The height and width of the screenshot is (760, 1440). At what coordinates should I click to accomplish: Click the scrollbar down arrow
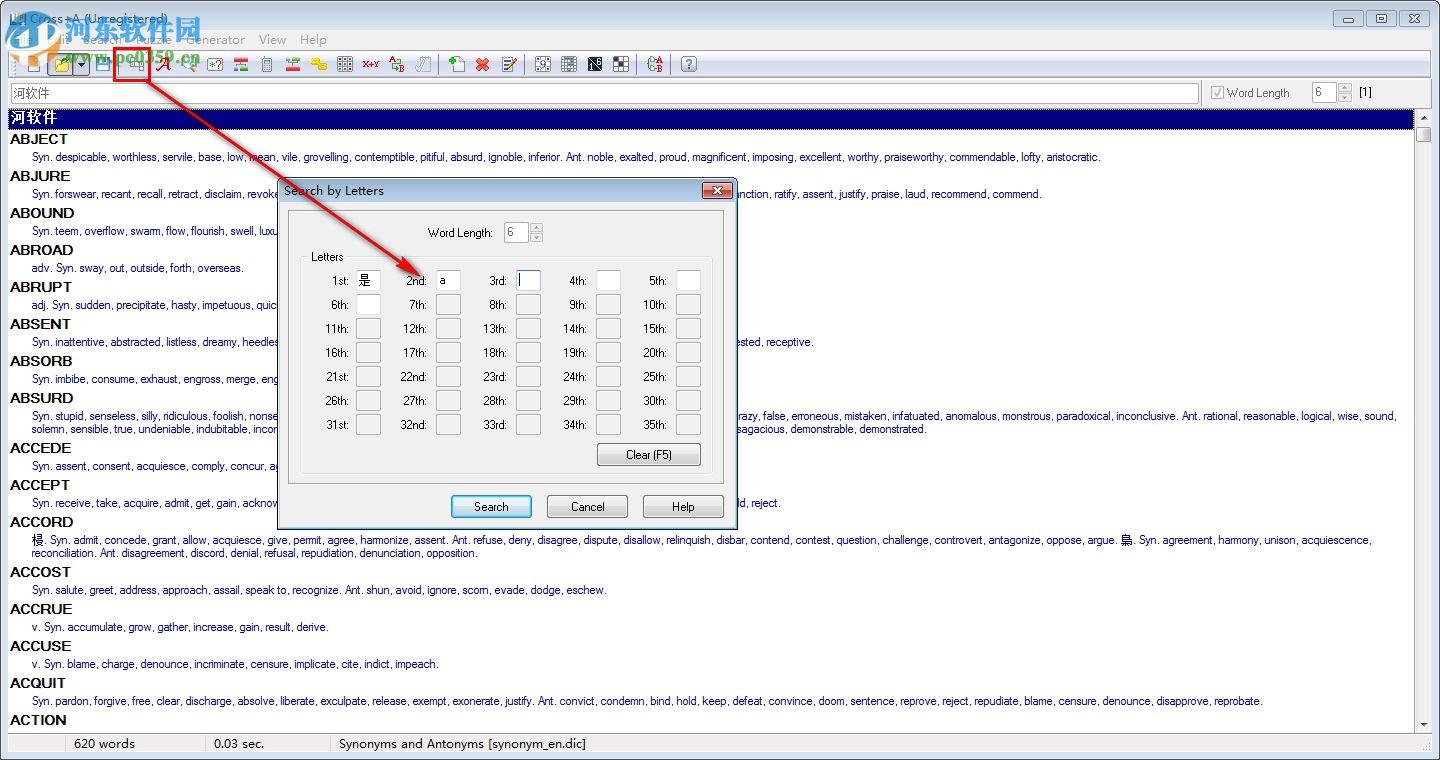tap(1423, 724)
